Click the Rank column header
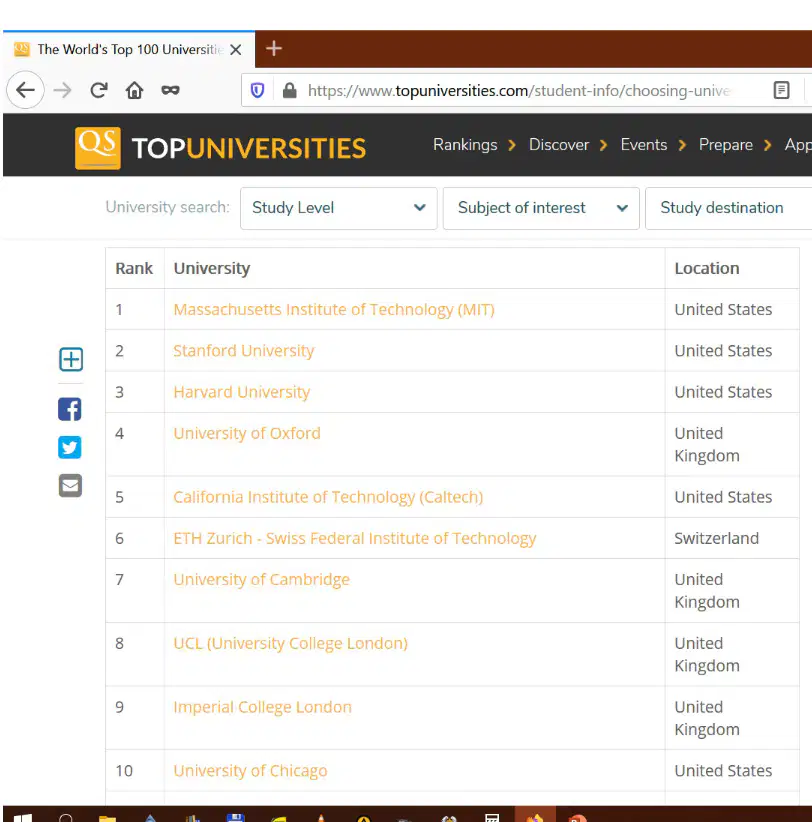Image resolution: width=812 pixels, height=822 pixels. pos(134,268)
